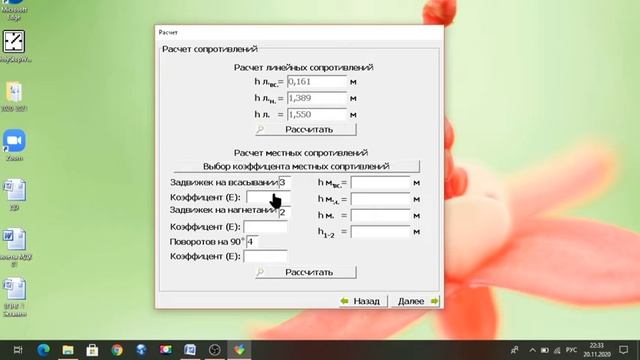Focus coefficient field under Задвижек на нагнетании
This screenshot has width=640, height=360.
265,227
